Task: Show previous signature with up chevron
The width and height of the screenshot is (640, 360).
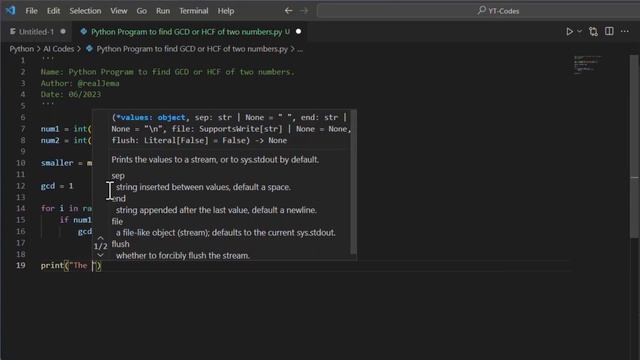Action: coord(100,238)
